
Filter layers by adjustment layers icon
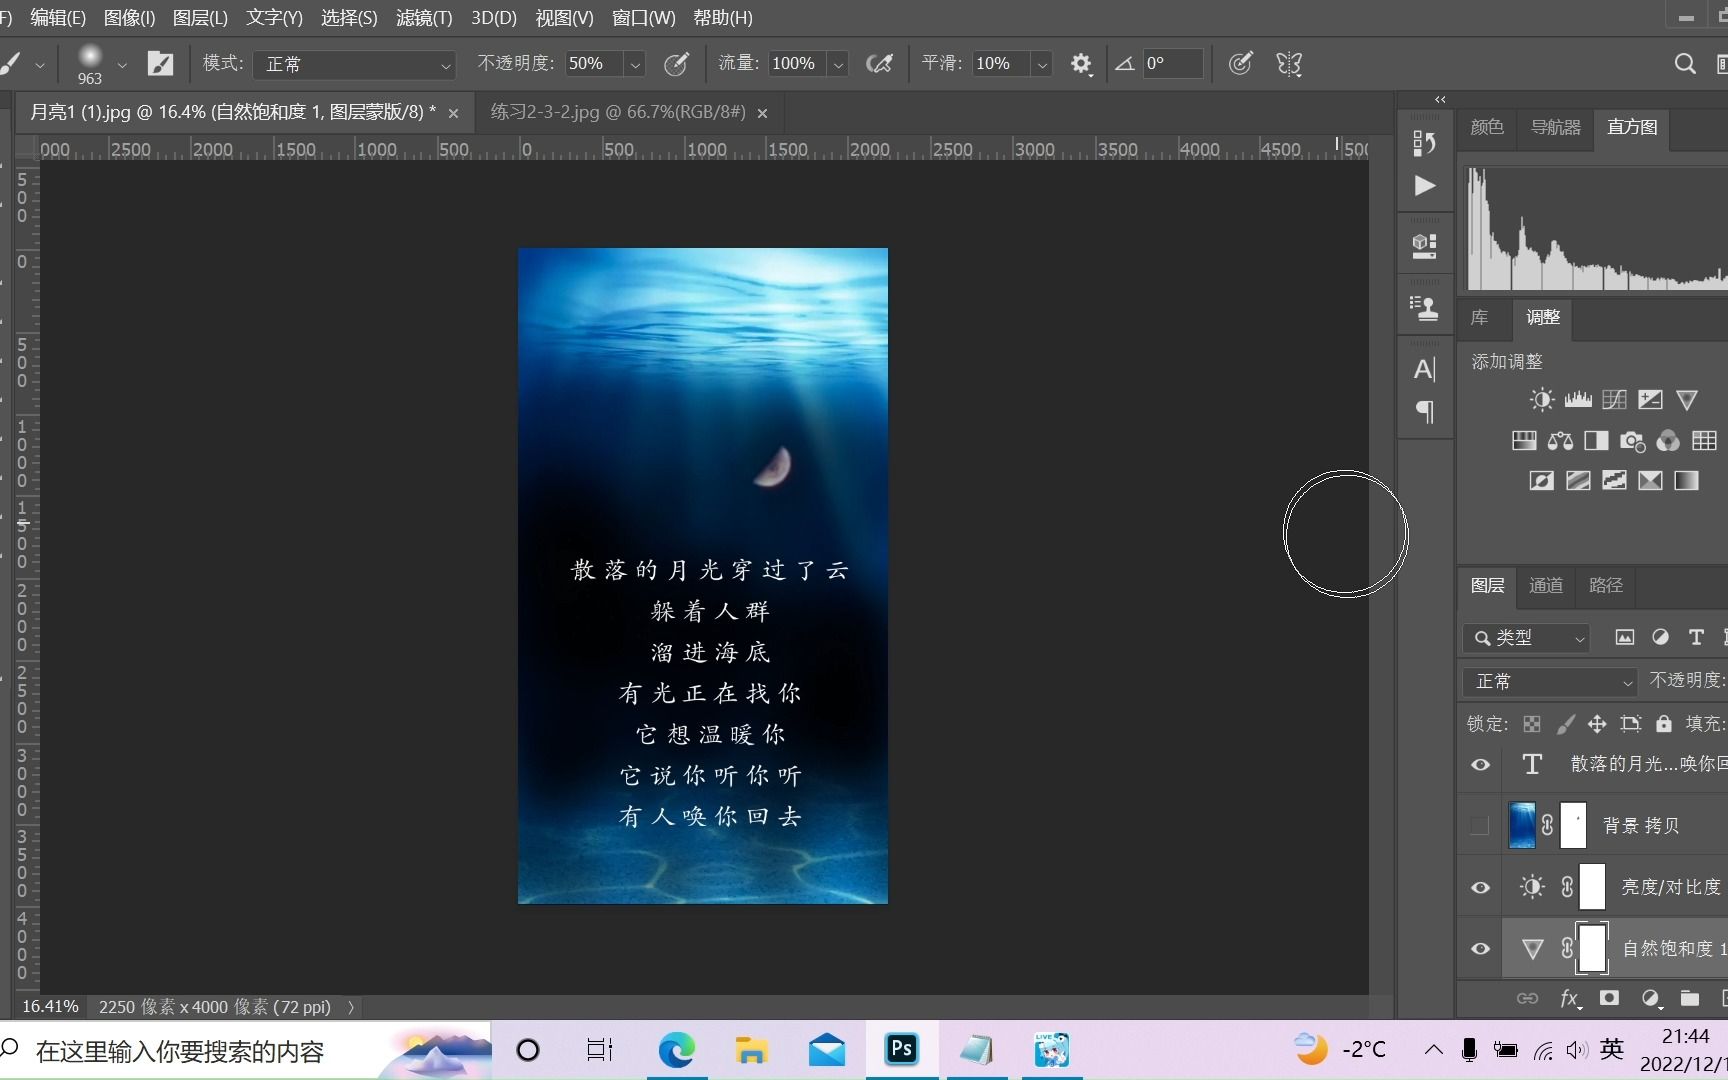[1661, 637]
